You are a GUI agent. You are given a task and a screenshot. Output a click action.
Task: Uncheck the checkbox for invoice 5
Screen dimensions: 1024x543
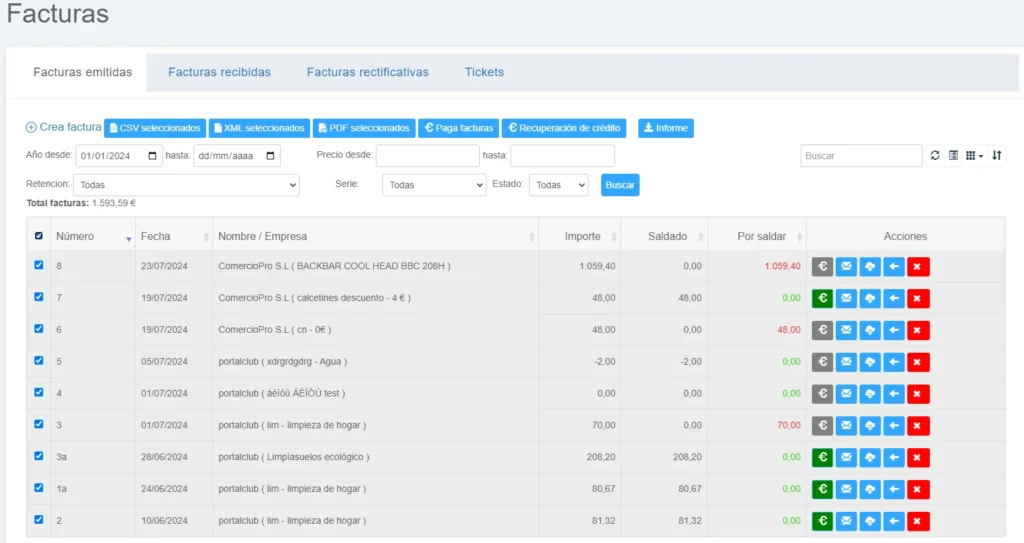coord(39,361)
